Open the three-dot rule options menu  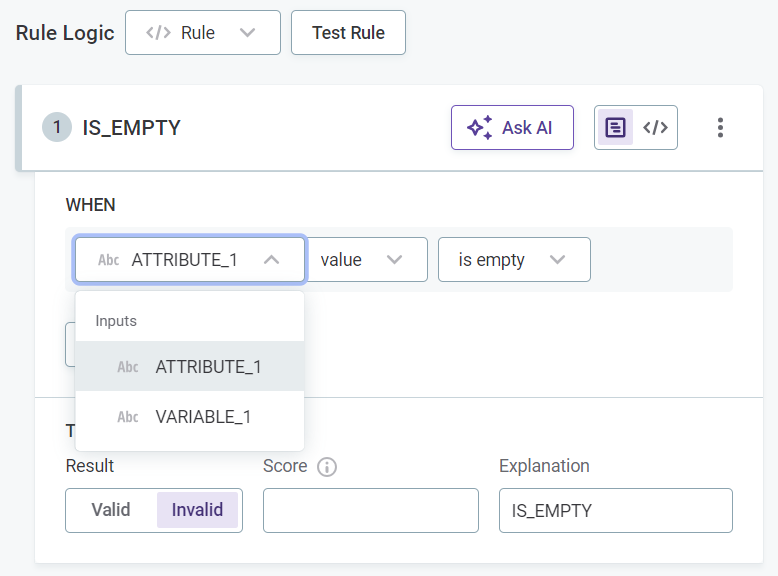(x=720, y=128)
